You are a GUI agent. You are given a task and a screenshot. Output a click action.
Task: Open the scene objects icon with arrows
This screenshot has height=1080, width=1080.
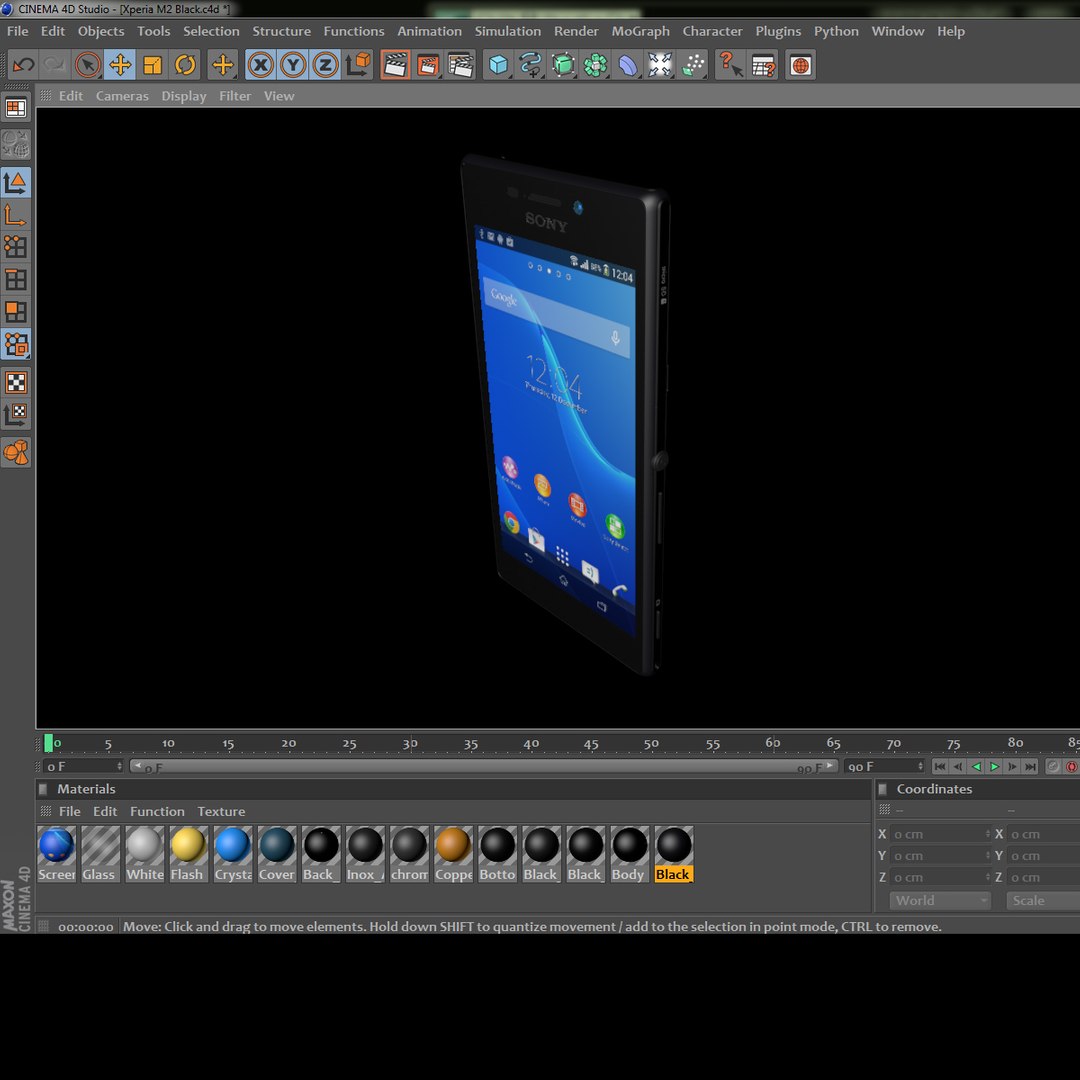tap(660, 65)
